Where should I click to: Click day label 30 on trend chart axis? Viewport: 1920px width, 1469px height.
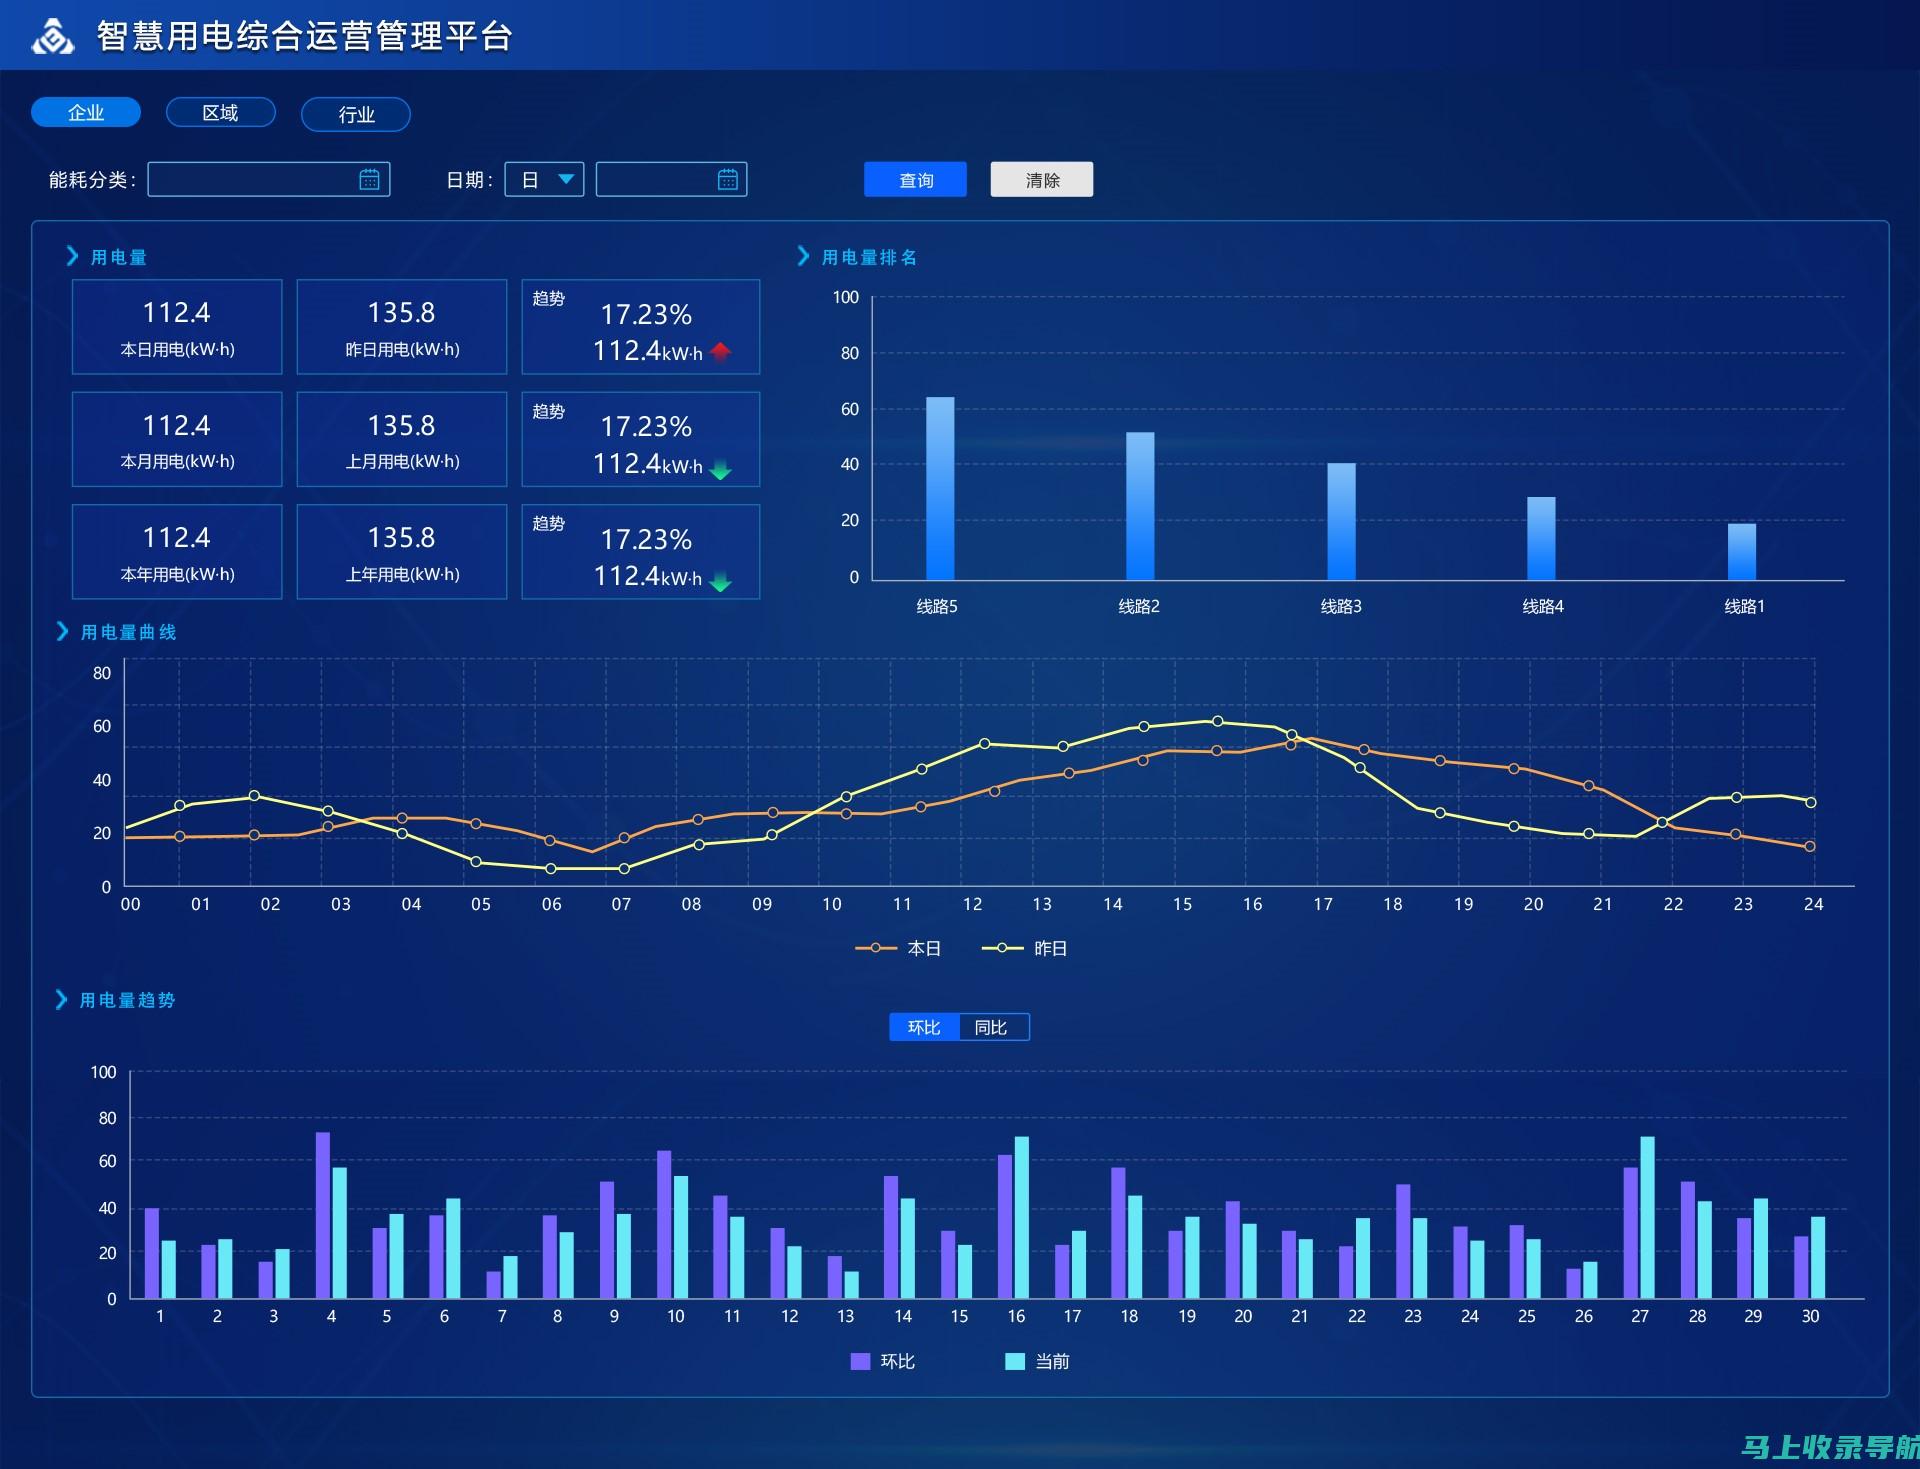[x=1810, y=1316]
